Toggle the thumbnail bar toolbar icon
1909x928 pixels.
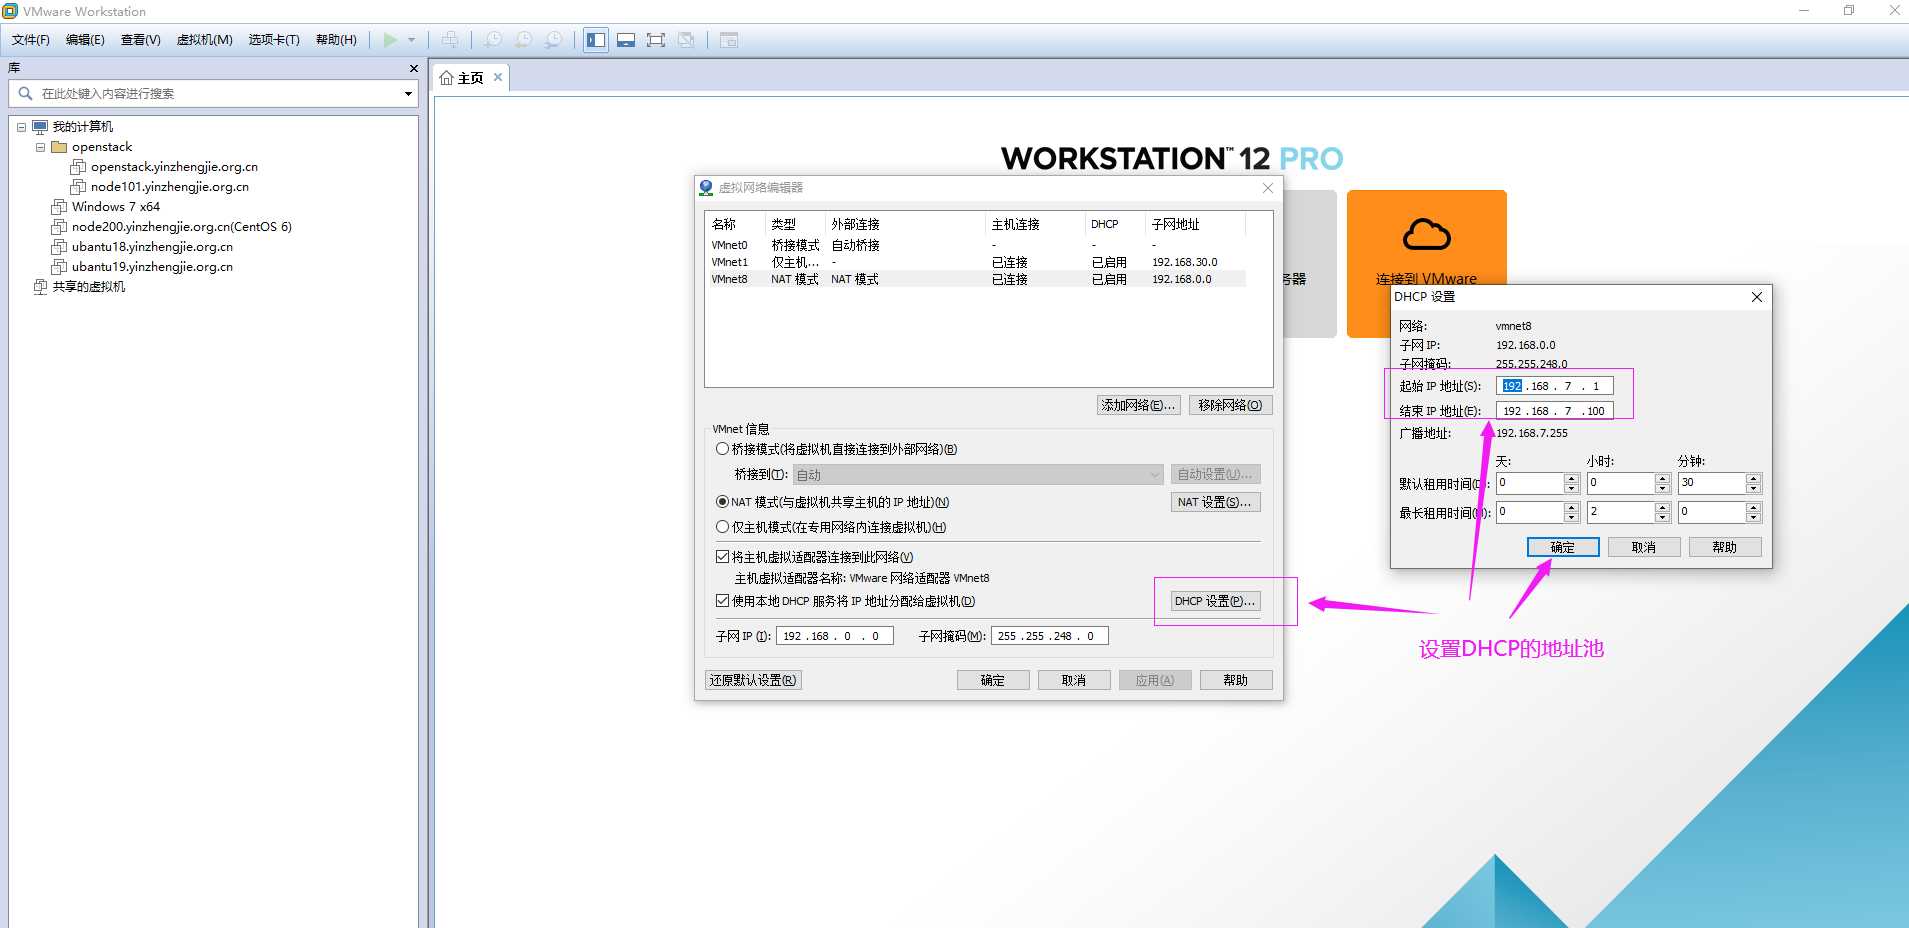[626, 40]
